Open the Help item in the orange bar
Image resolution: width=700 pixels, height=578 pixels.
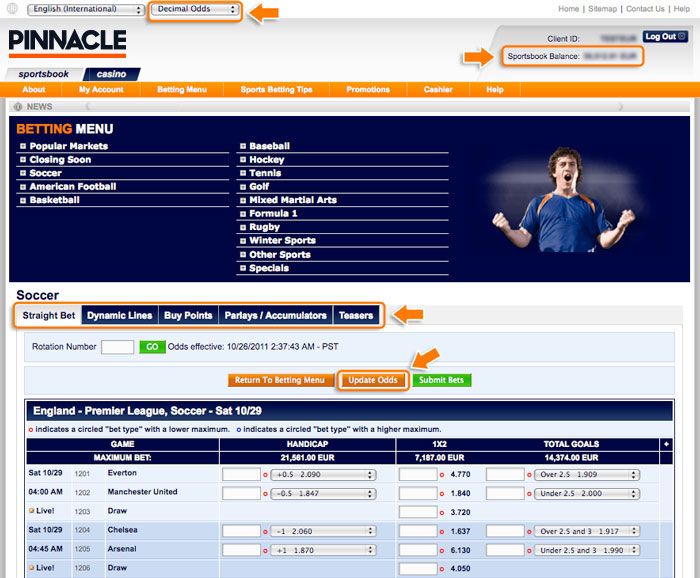pos(495,89)
